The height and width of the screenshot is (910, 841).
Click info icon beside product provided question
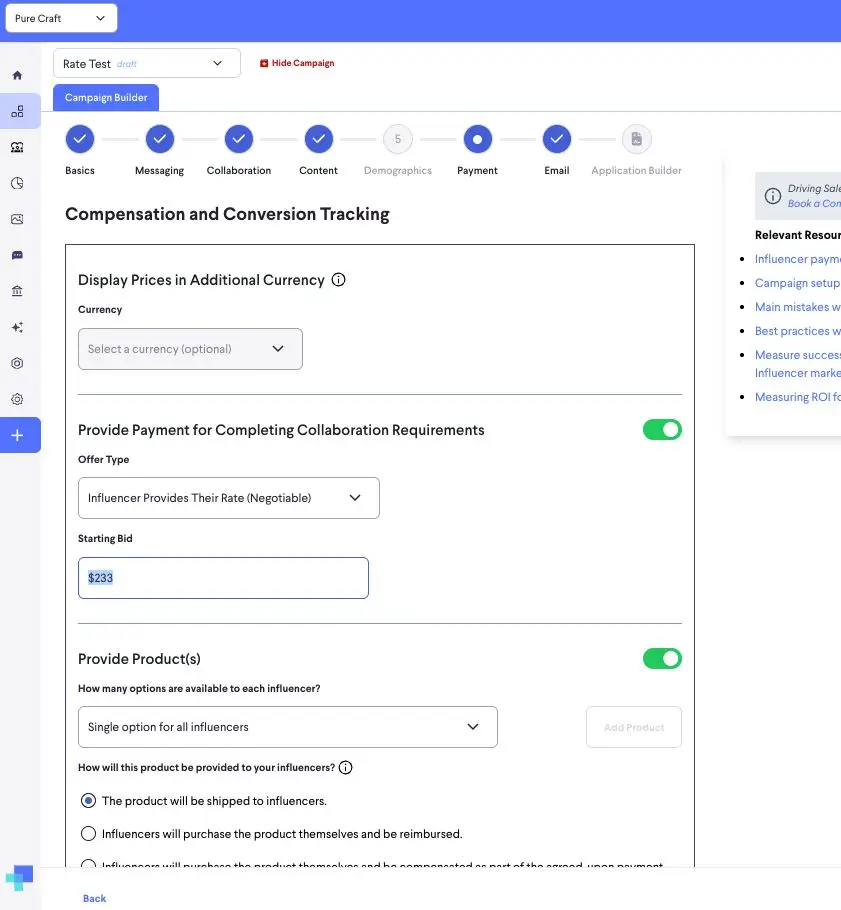(345, 768)
